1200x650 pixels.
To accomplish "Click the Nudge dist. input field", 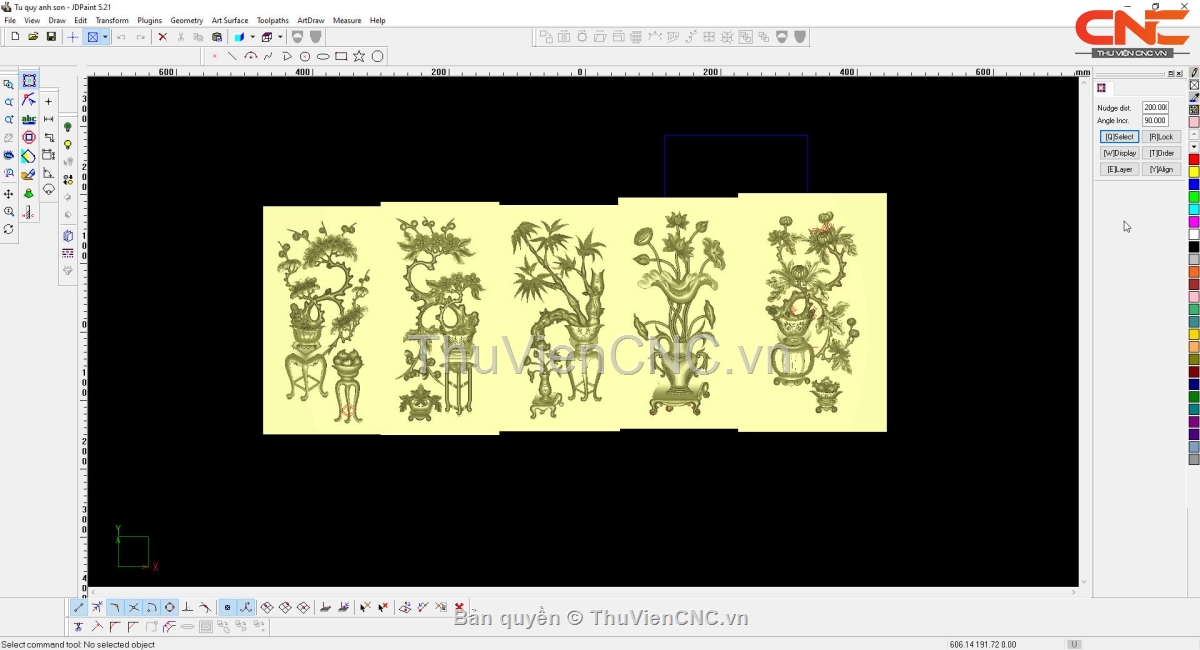I will (1155, 107).
